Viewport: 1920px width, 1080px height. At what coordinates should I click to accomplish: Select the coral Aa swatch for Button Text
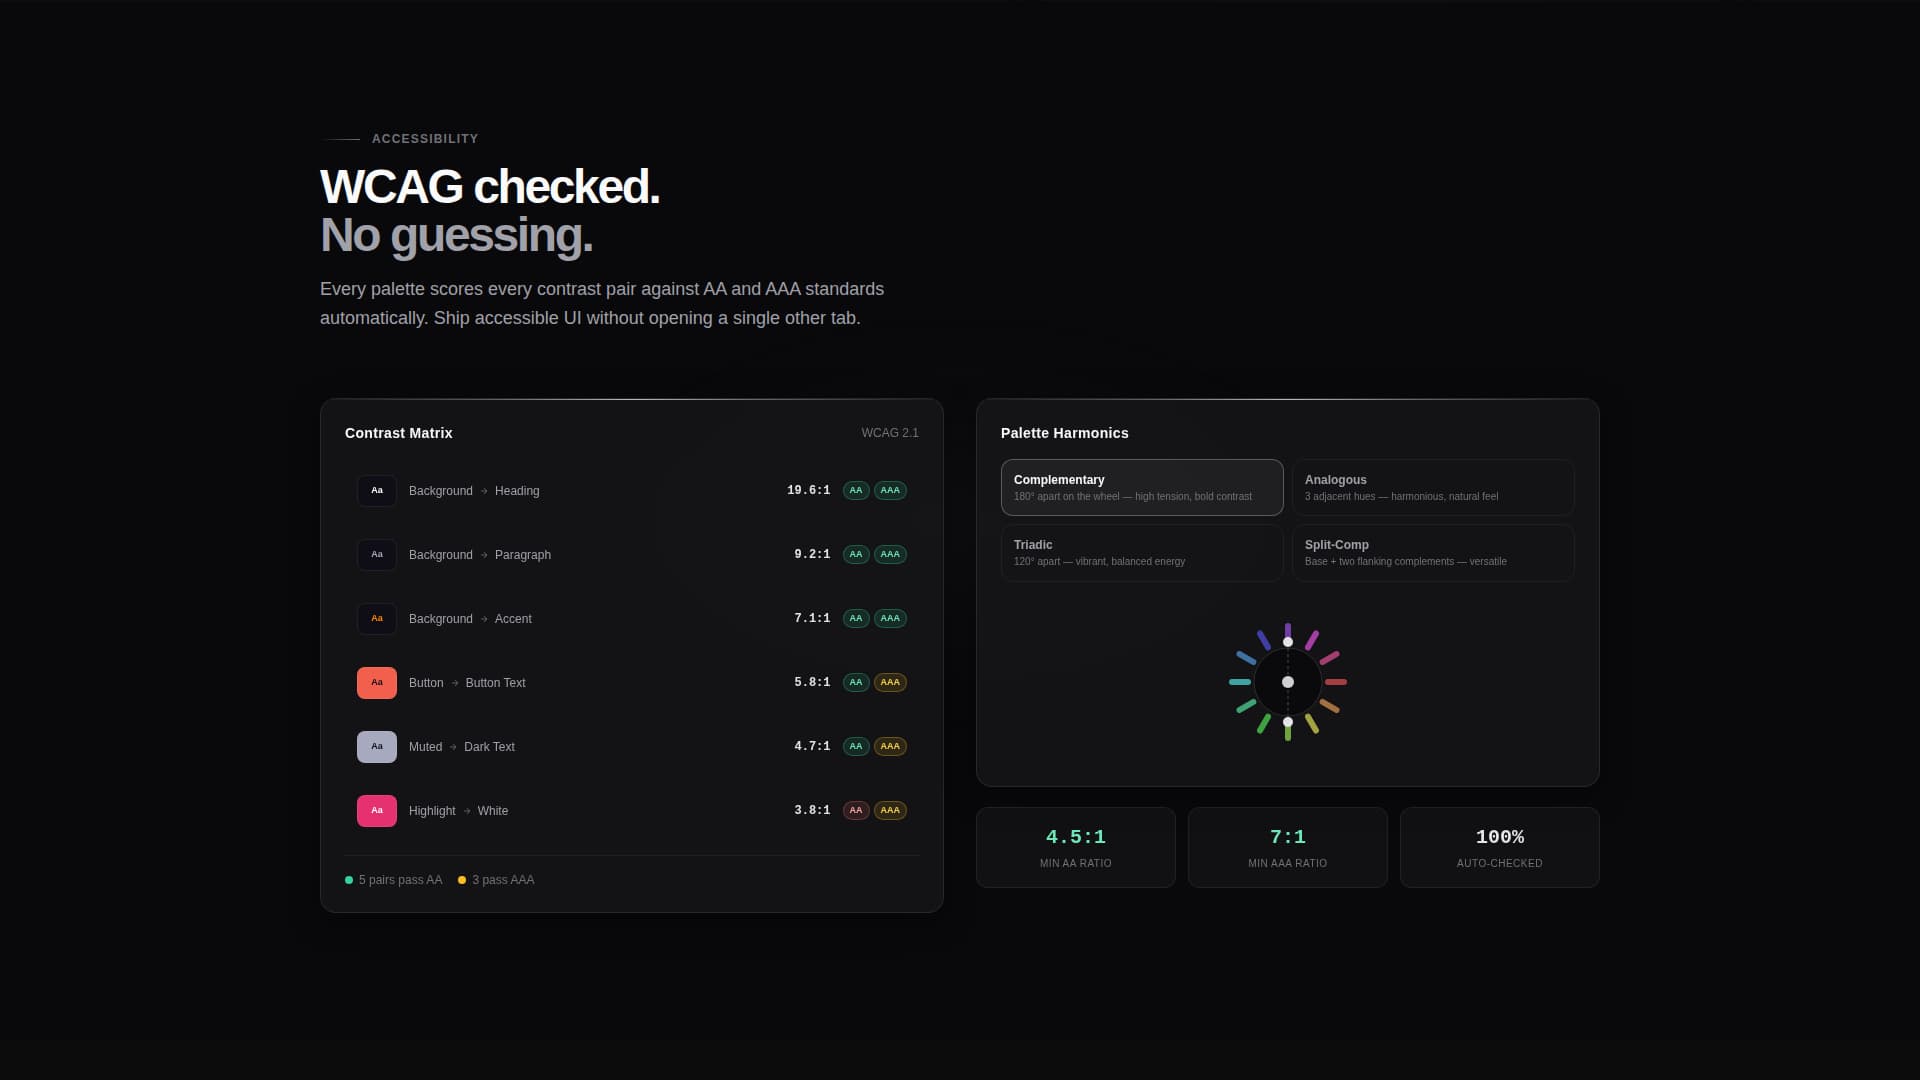click(x=377, y=683)
